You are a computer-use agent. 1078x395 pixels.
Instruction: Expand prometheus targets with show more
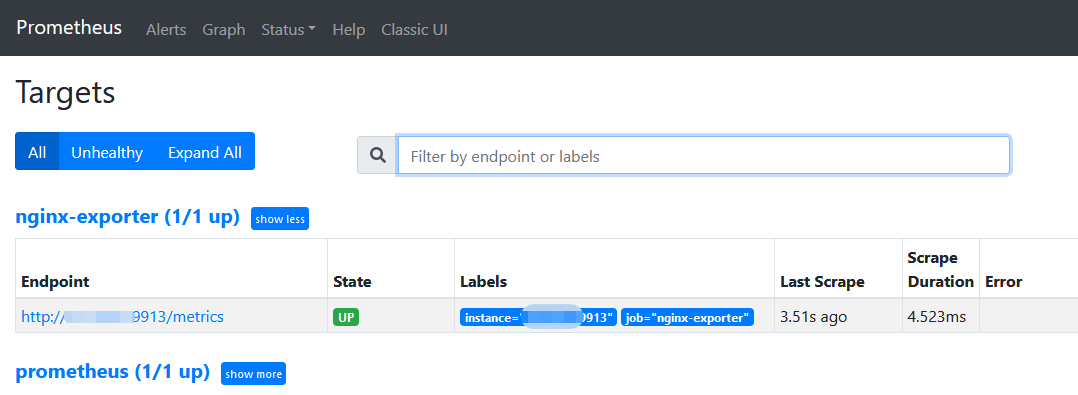pos(253,373)
